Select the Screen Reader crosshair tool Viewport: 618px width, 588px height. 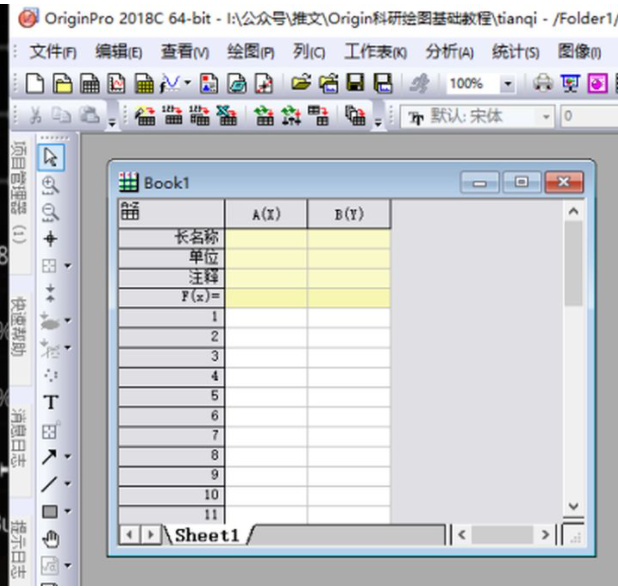pos(50,239)
